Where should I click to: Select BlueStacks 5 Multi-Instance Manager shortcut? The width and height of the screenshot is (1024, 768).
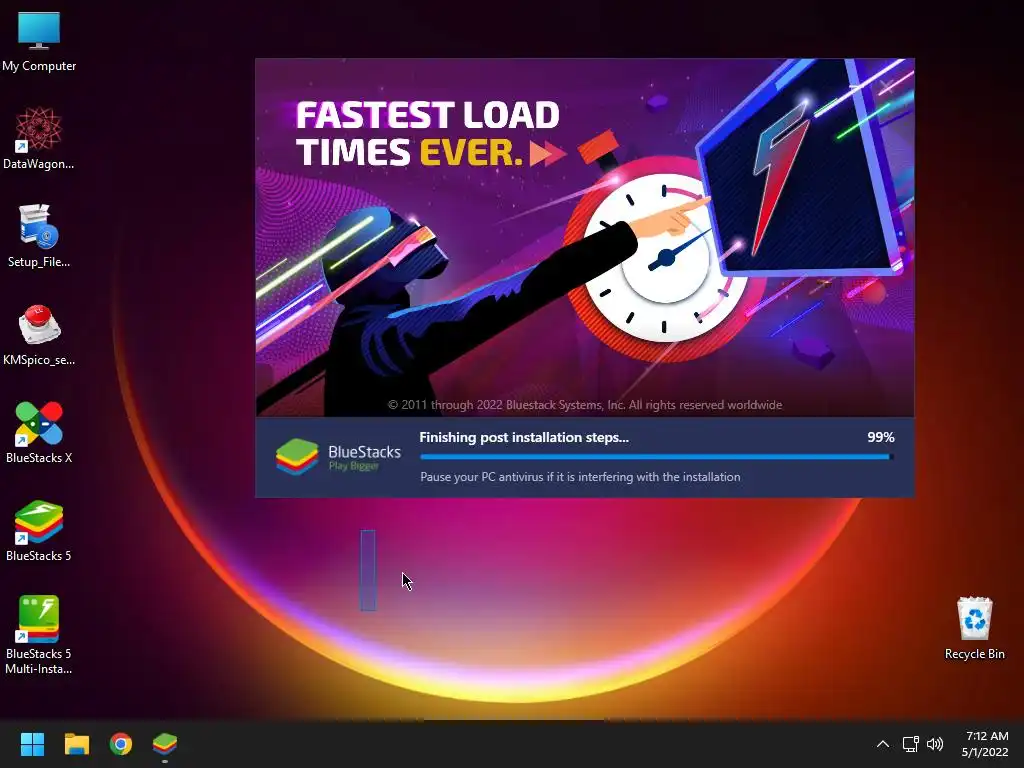tap(39, 634)
